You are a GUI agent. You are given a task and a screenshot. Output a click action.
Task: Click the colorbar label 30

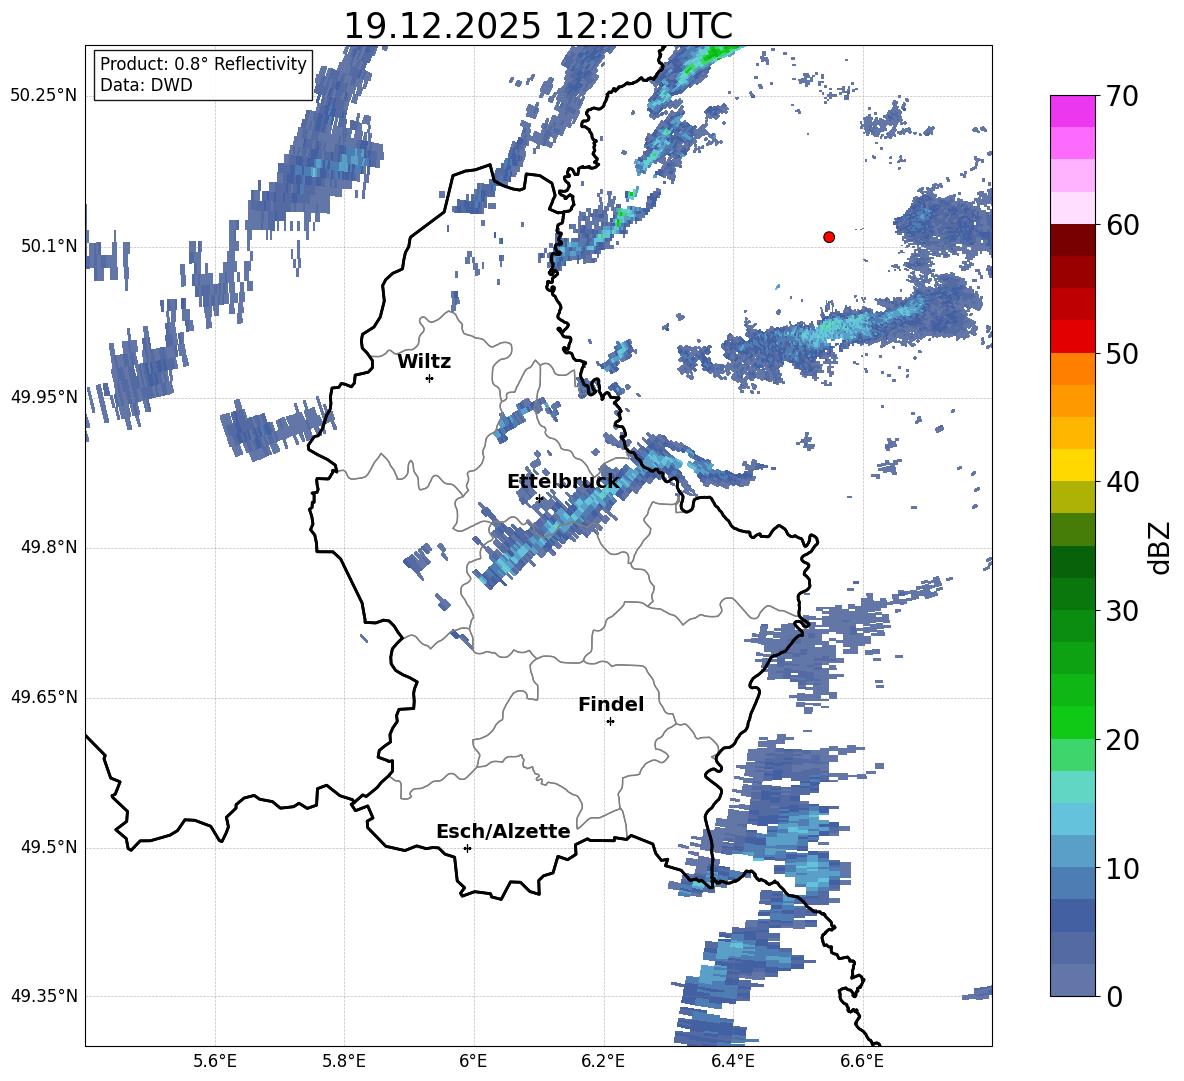tap(1122, 611)
